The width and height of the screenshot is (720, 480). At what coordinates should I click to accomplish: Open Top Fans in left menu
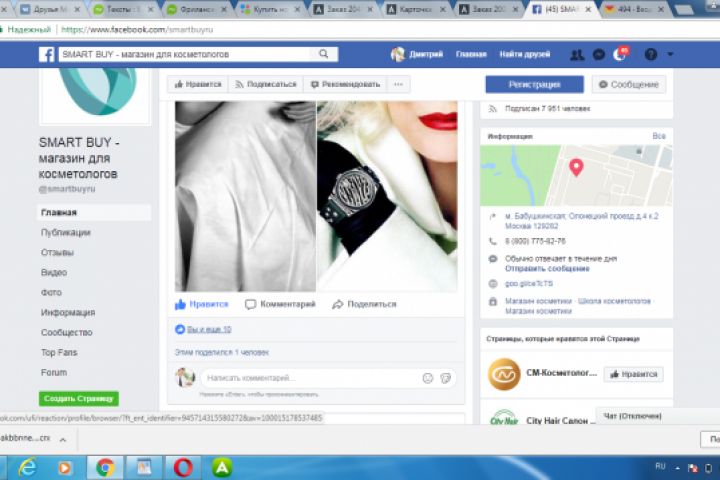point(59,352)
